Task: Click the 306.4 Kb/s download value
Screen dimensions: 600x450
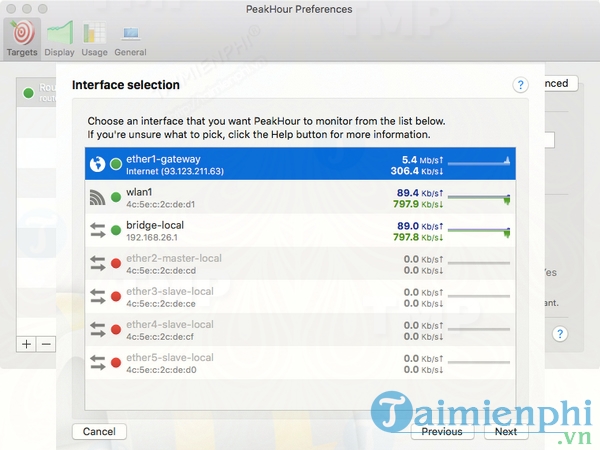Action: click(417, 171)
